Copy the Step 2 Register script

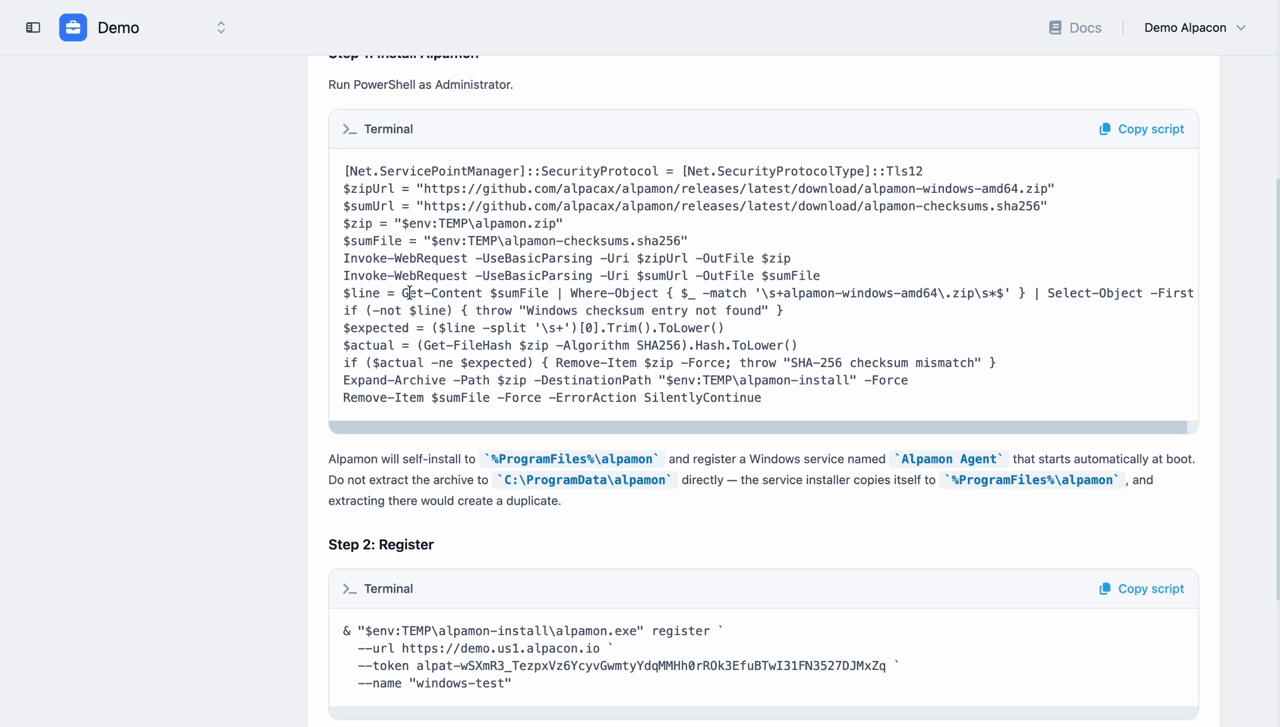point(1141,589)
